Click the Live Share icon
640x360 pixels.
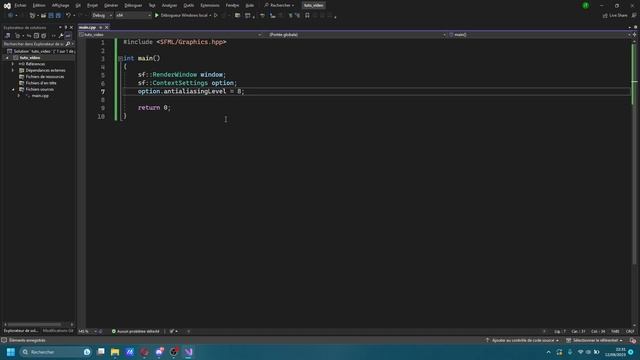pyautogui.click(x=605, y=16)
